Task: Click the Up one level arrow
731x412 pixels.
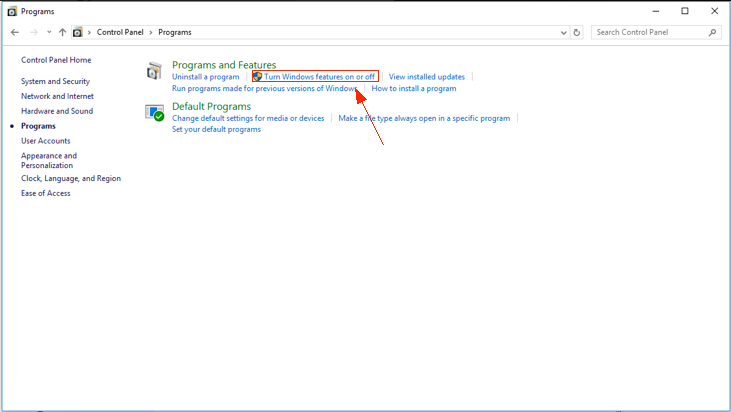Action: (x=62, y=32)
